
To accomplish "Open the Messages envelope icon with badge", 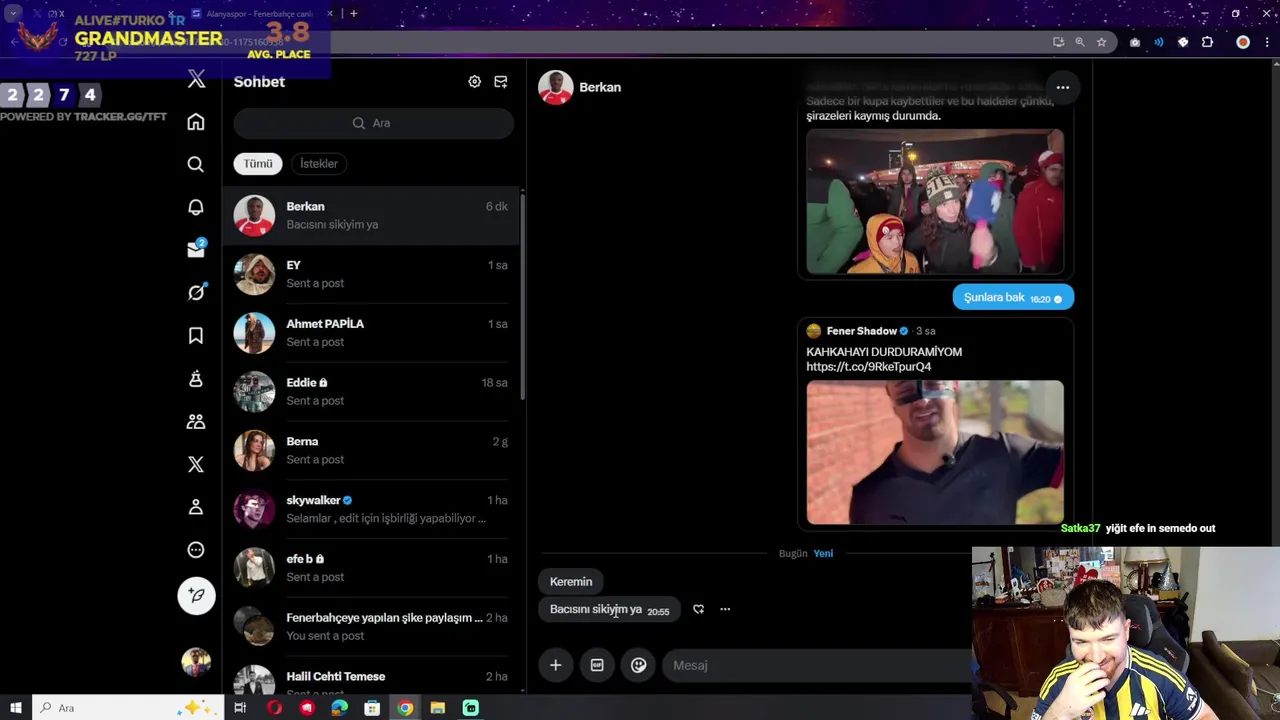I will pos(196,249).
